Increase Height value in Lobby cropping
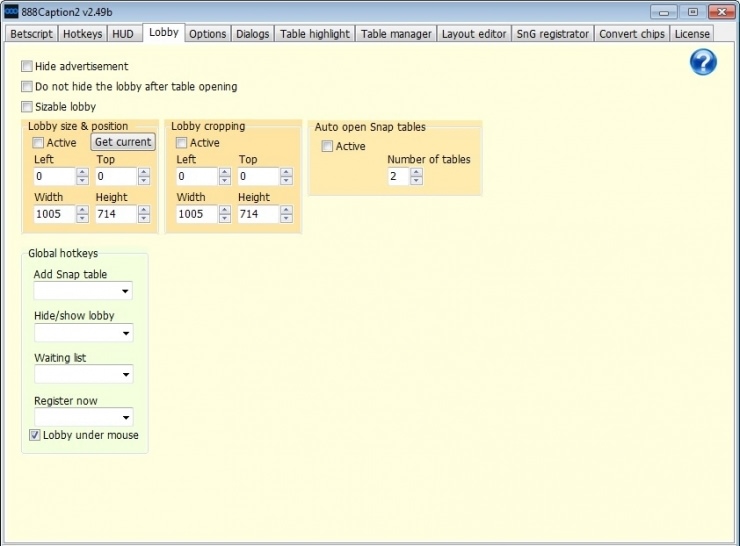This screenshot has width=740, height=546. (x=286, y=210)
